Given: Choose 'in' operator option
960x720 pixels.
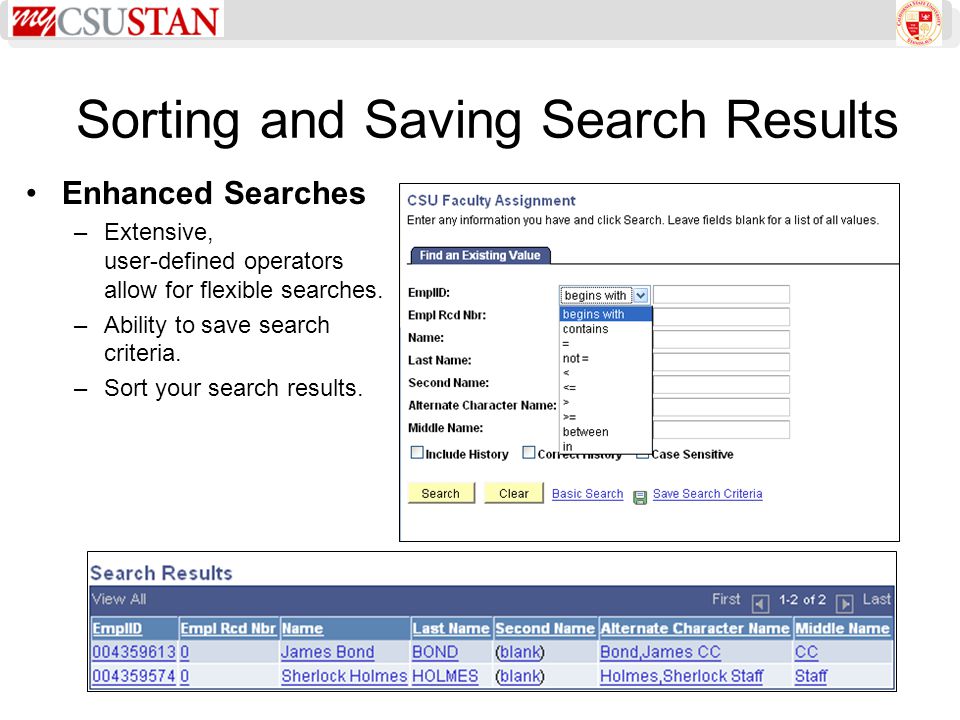Looking at the screenshot, I should (606, 446).
